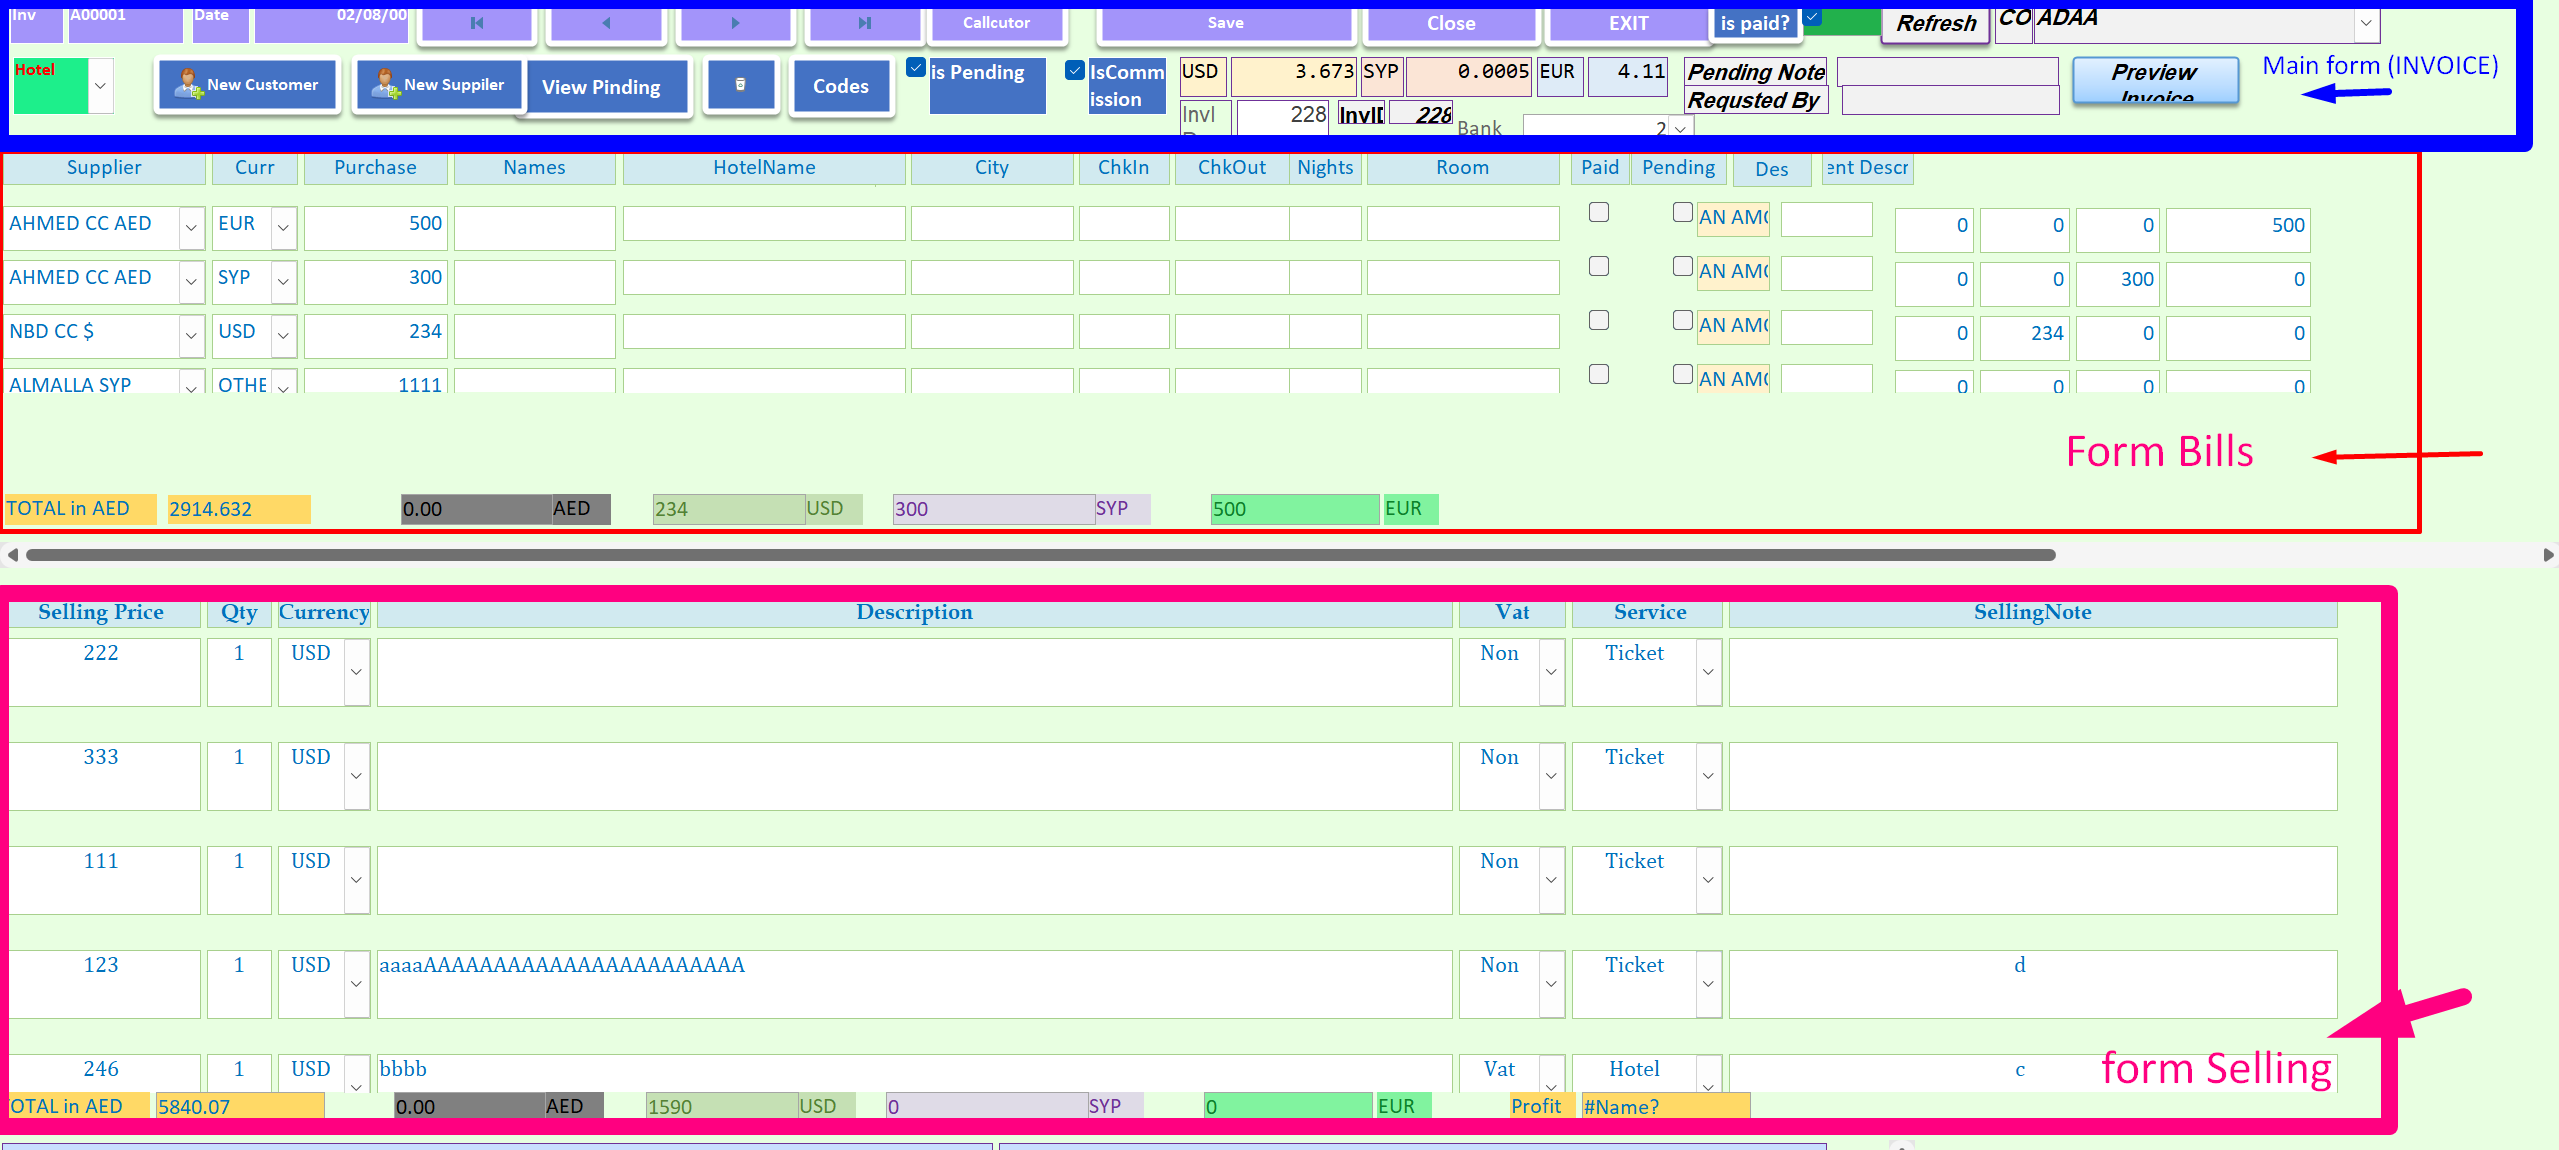Check Pending box for EUR 500 bill

[x=1683, y=212]
